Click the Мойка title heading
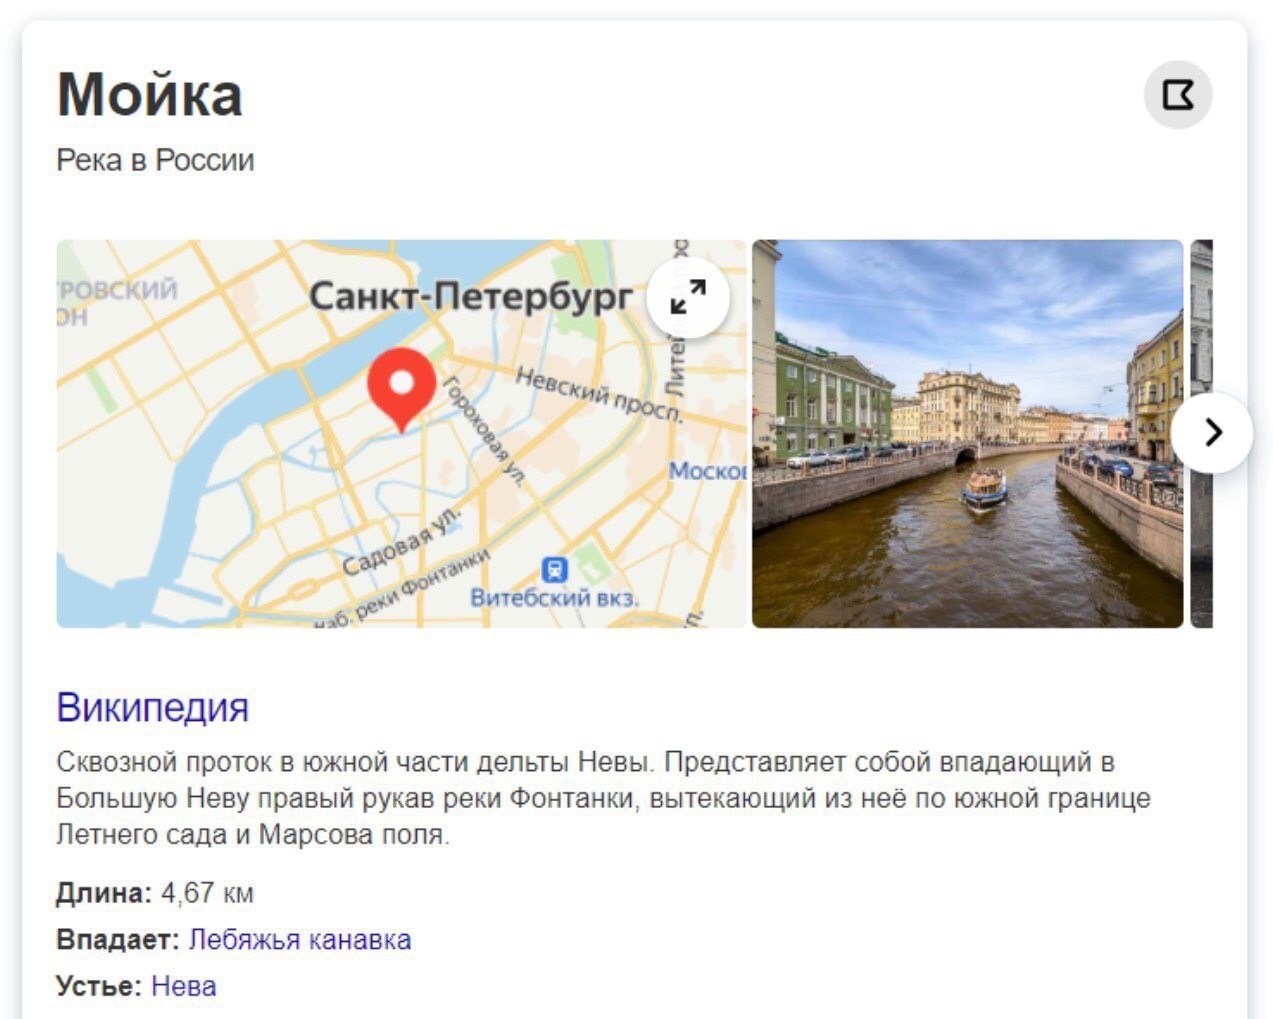The height and width of the screenshot is (1019, 1273). (150, 94)
